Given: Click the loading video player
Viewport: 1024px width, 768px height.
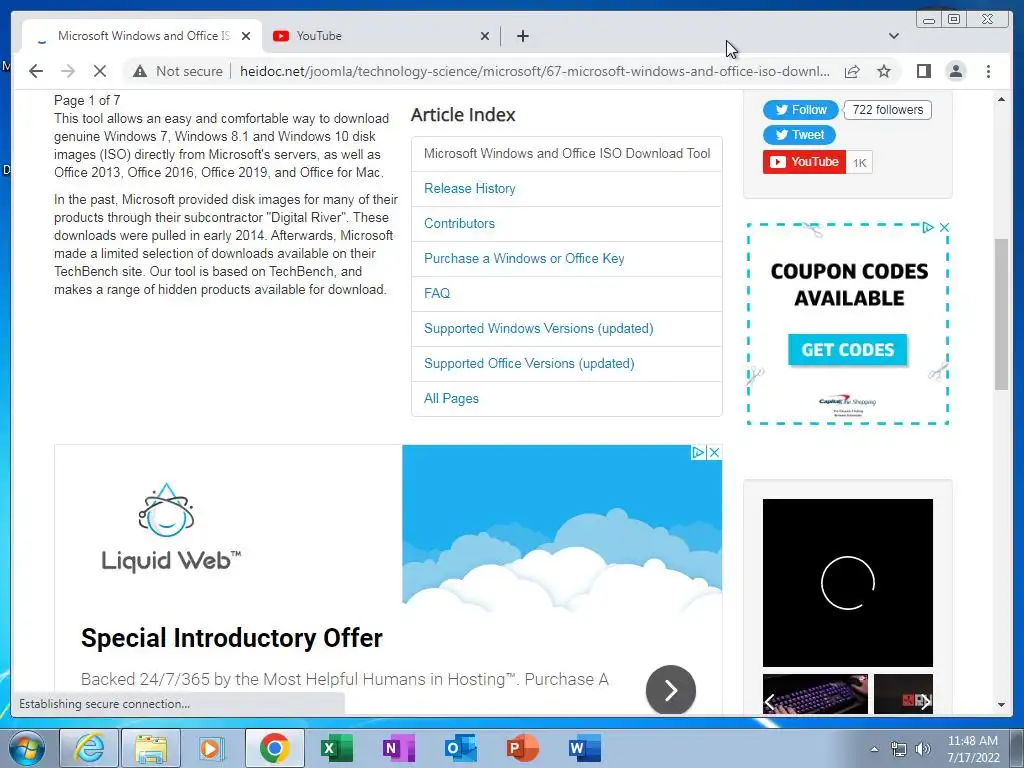Looking at the screenshot, I should [848, 583].
